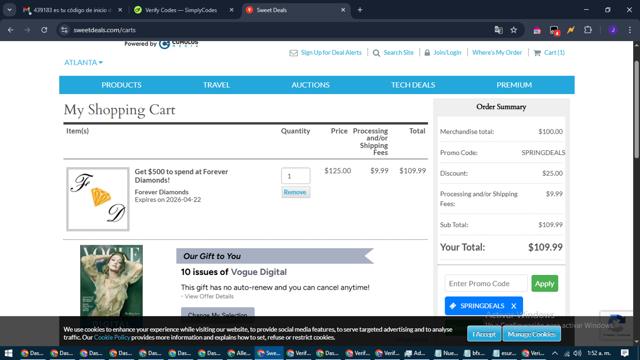Click the taskbar clock showing 1:52 a.m.
This screenshot has height=360, width=640.
click(x=599, y=353)
